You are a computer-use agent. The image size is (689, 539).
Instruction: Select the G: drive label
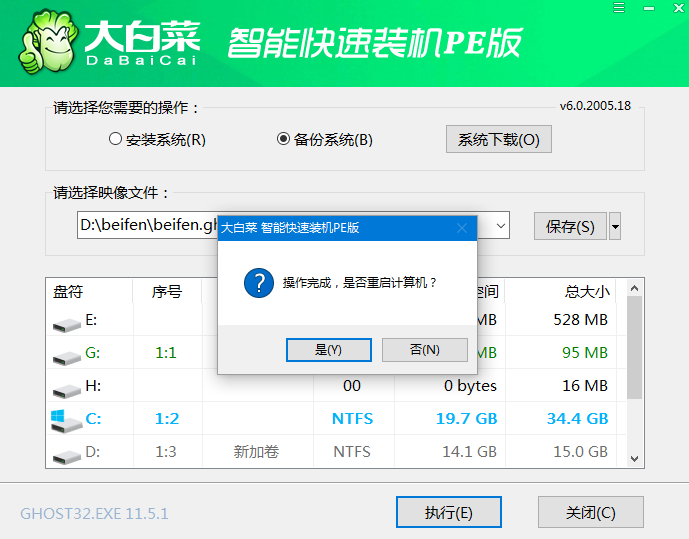[x=92, y=352]
